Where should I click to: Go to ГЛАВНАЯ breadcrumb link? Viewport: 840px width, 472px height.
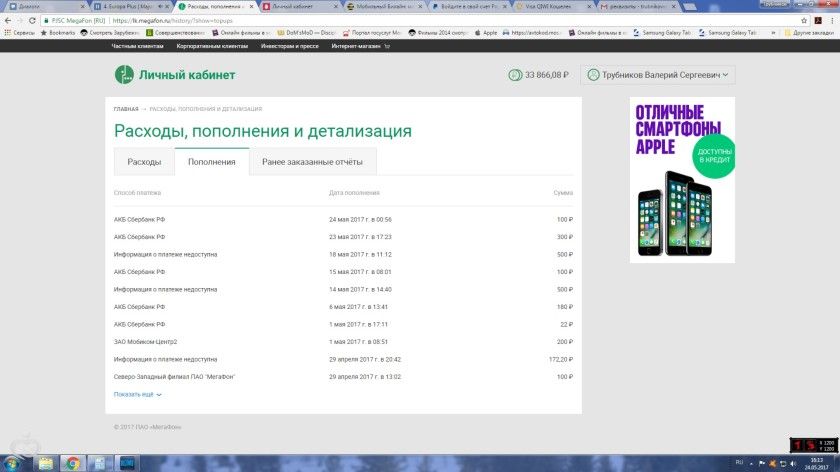tap(125, 108)
